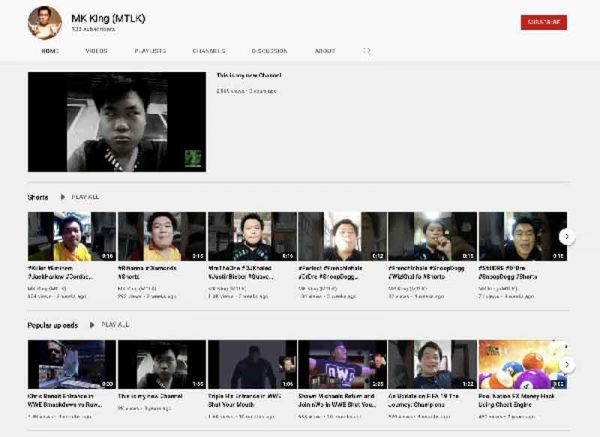
Task: Open the Chris Benoit Entrance video thumbnail
Action: point(72,364)
